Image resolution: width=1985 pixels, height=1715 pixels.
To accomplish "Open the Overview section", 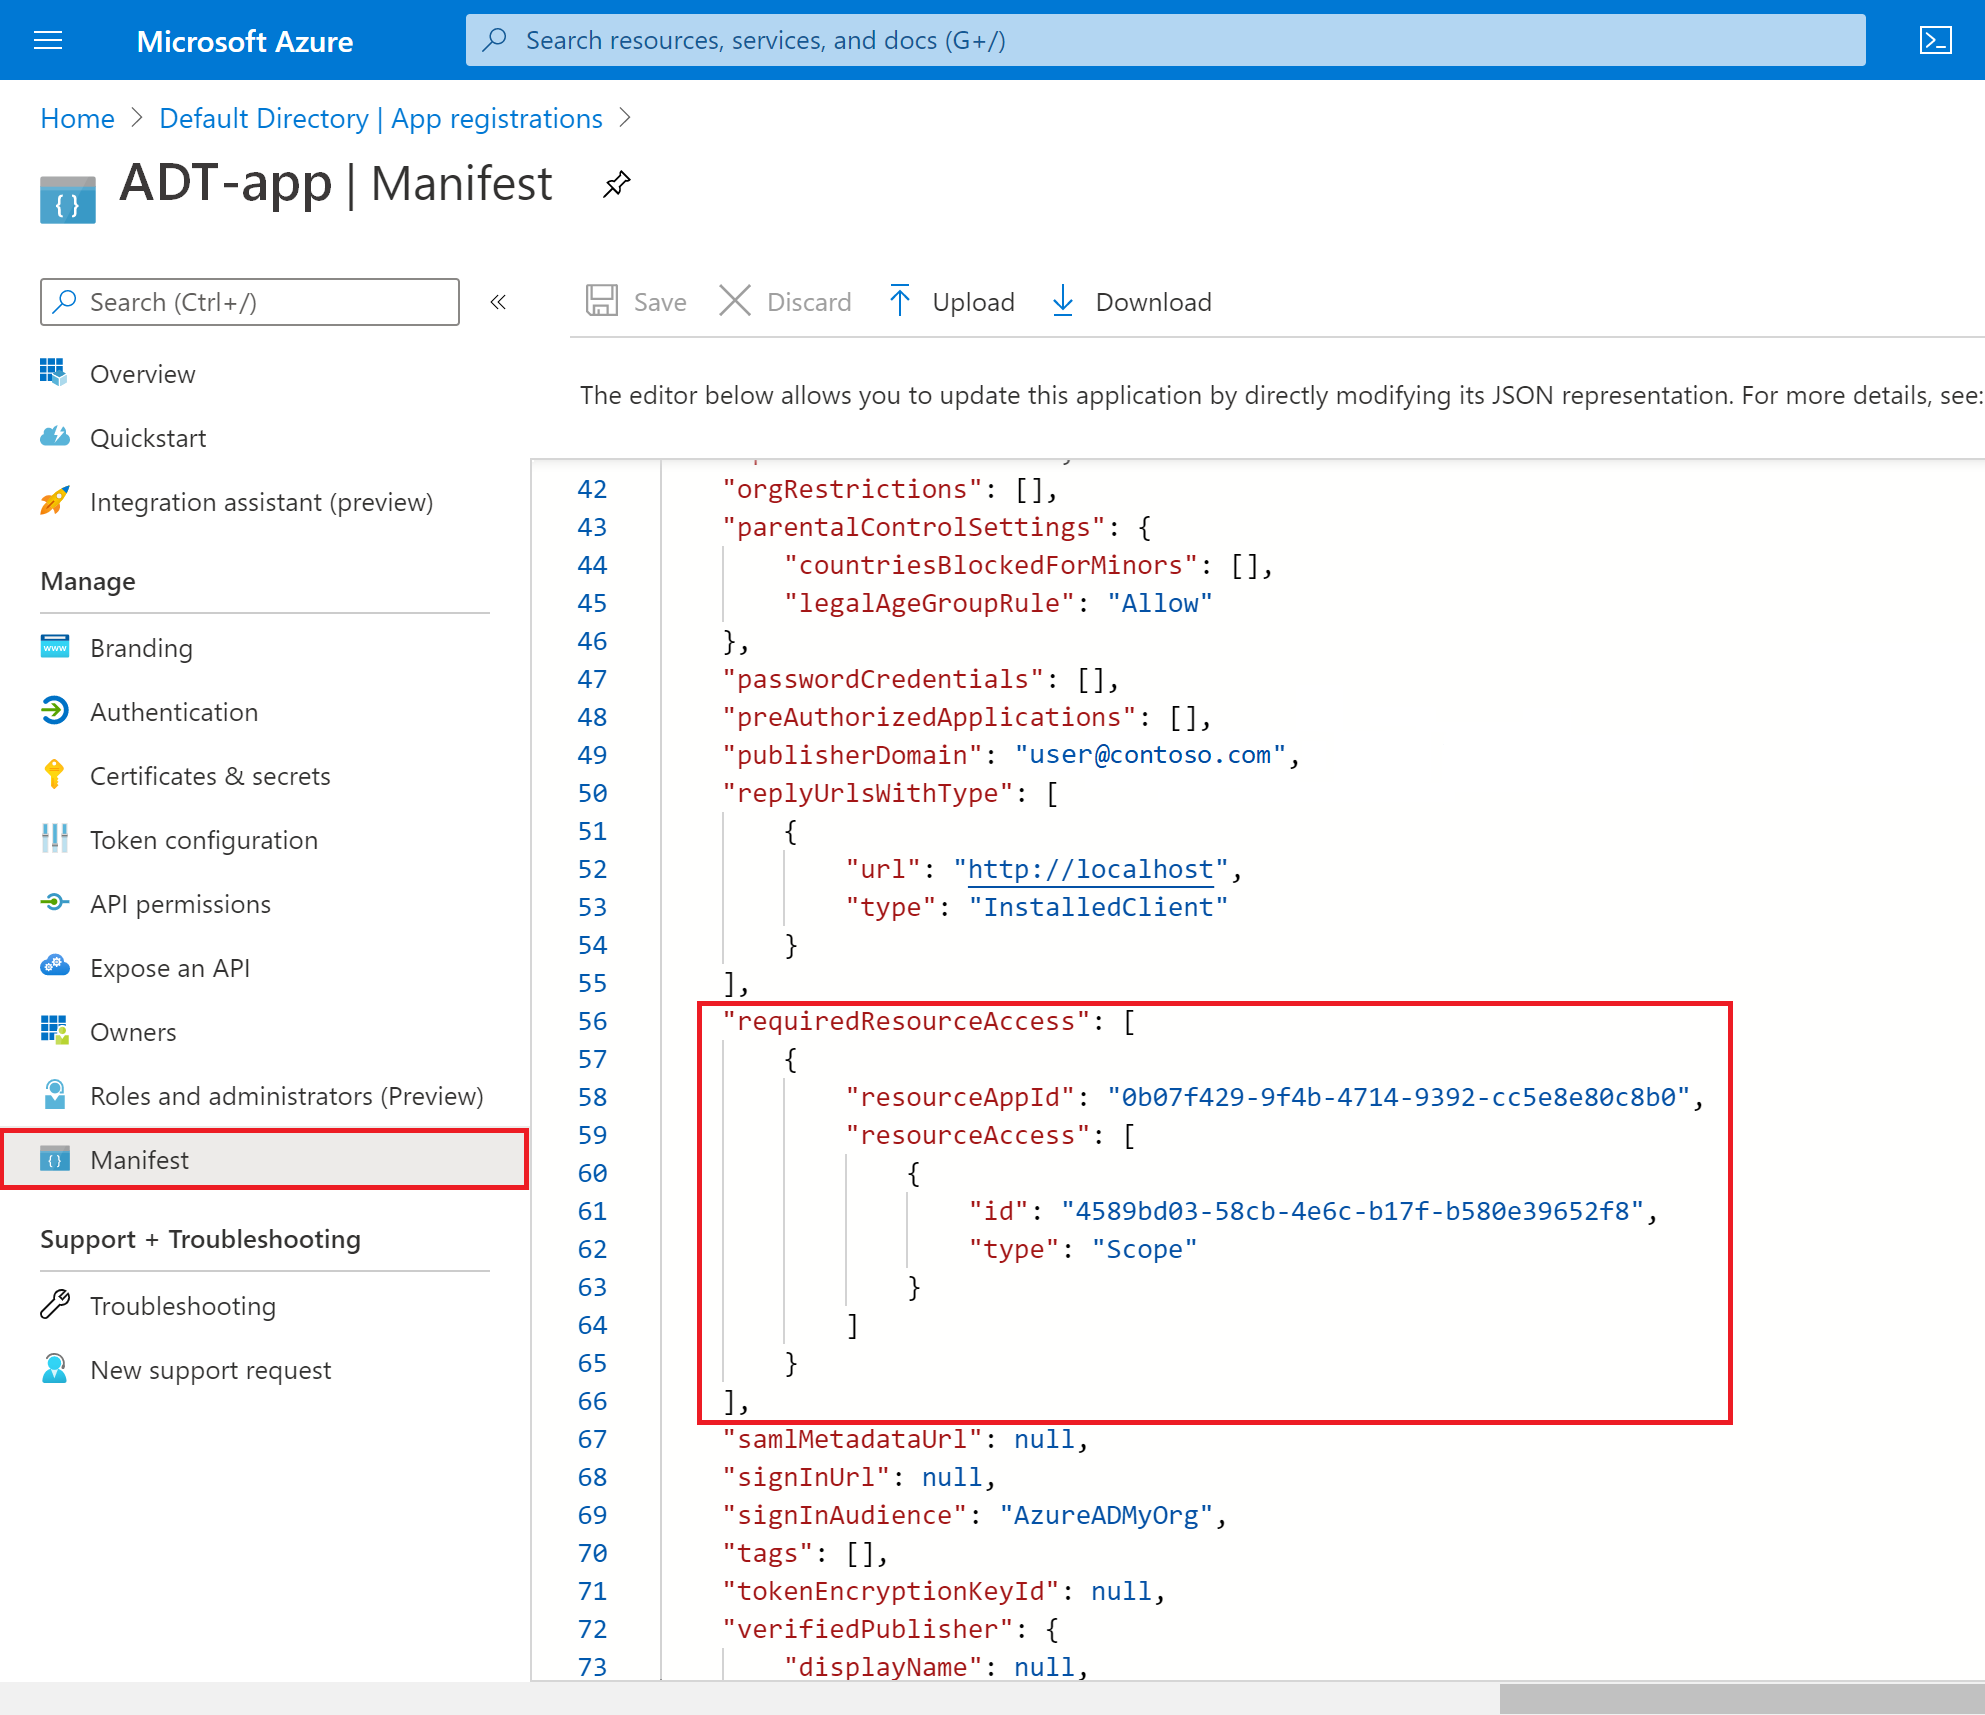I will (x=142, y=371).
